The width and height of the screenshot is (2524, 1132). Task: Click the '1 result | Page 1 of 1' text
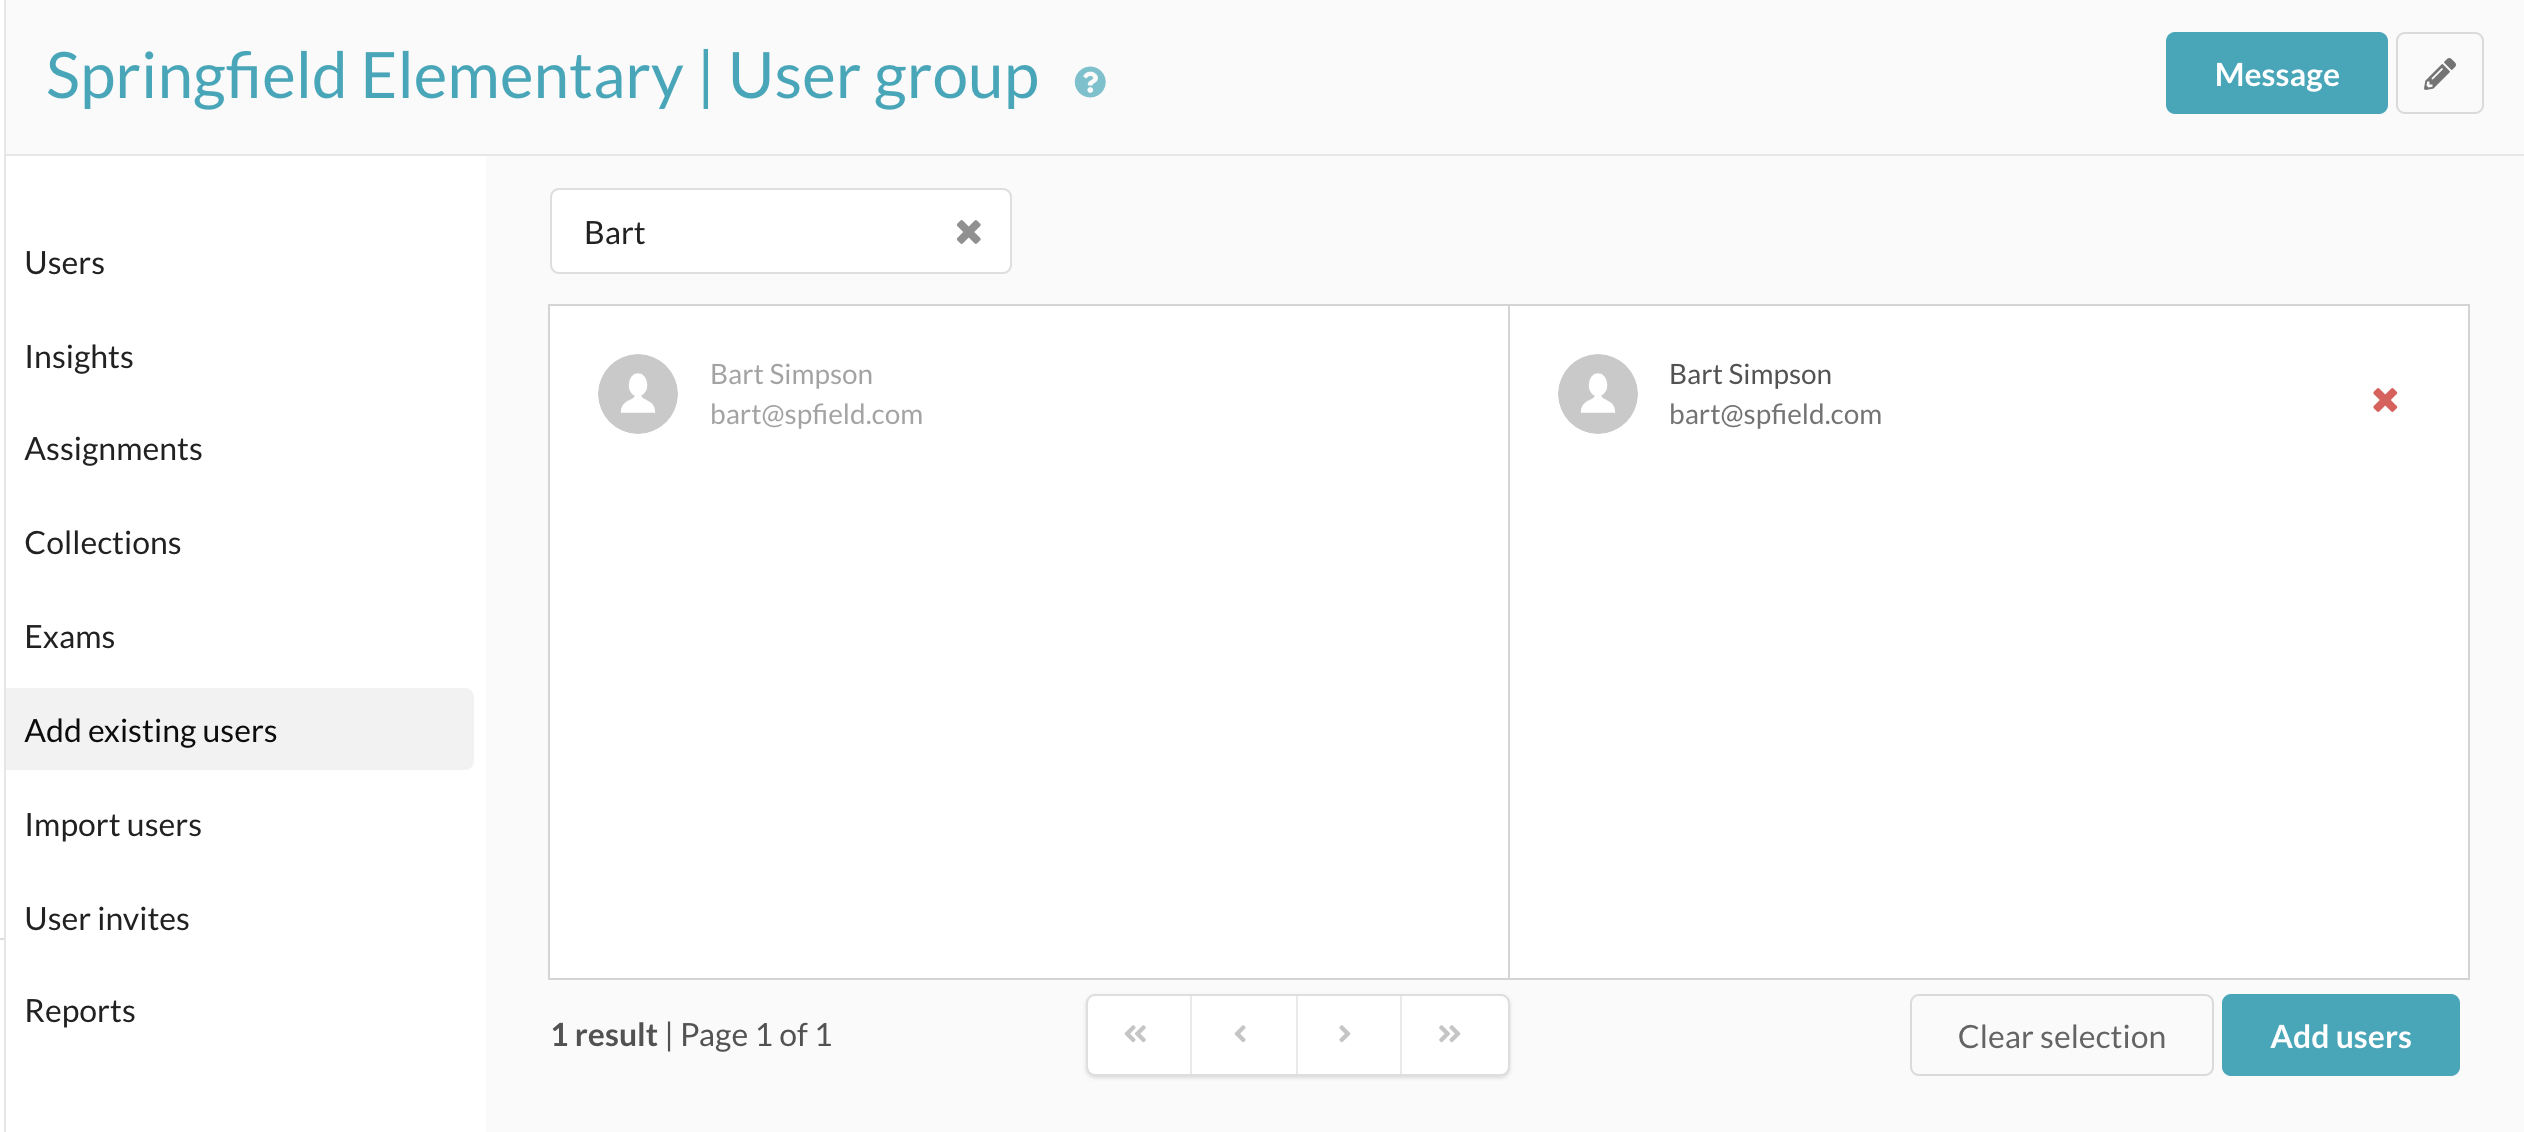pos(691,1034)
